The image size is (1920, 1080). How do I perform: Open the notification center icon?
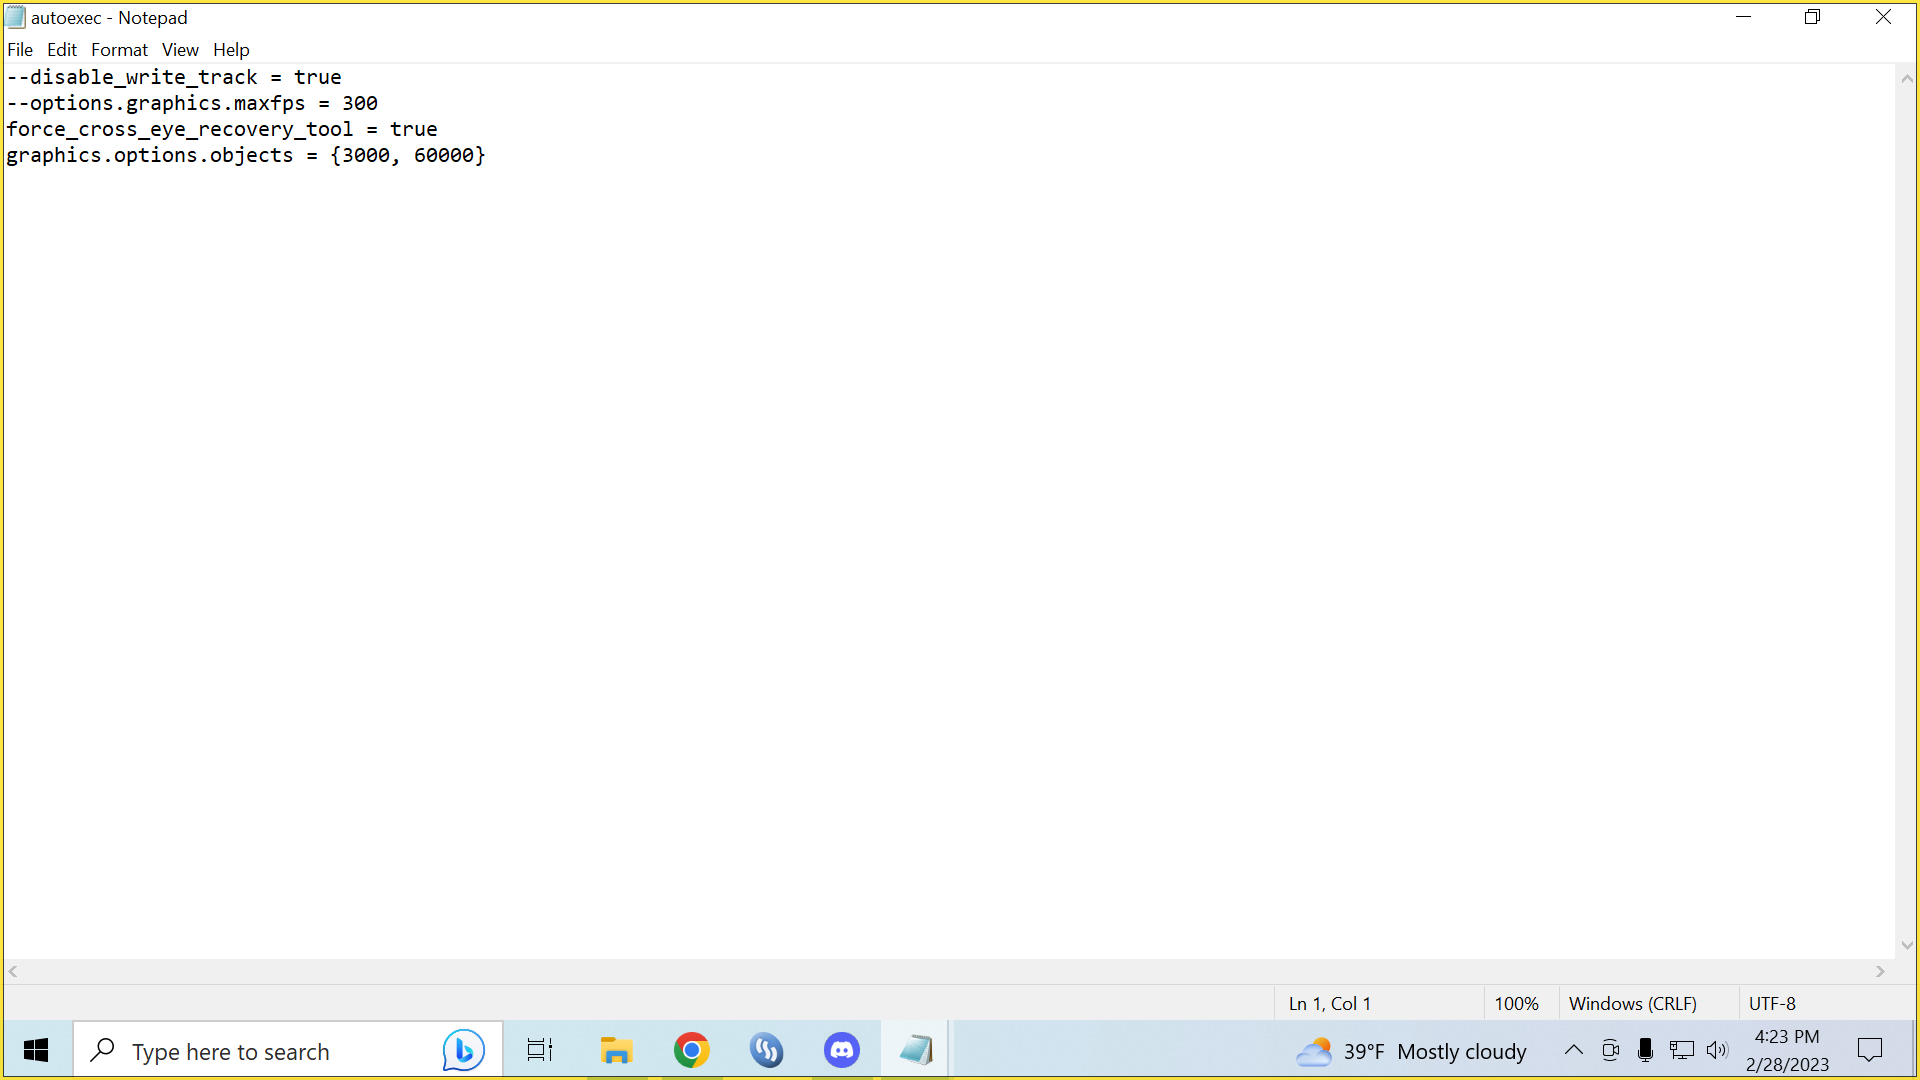(x=1869, y=1050)
